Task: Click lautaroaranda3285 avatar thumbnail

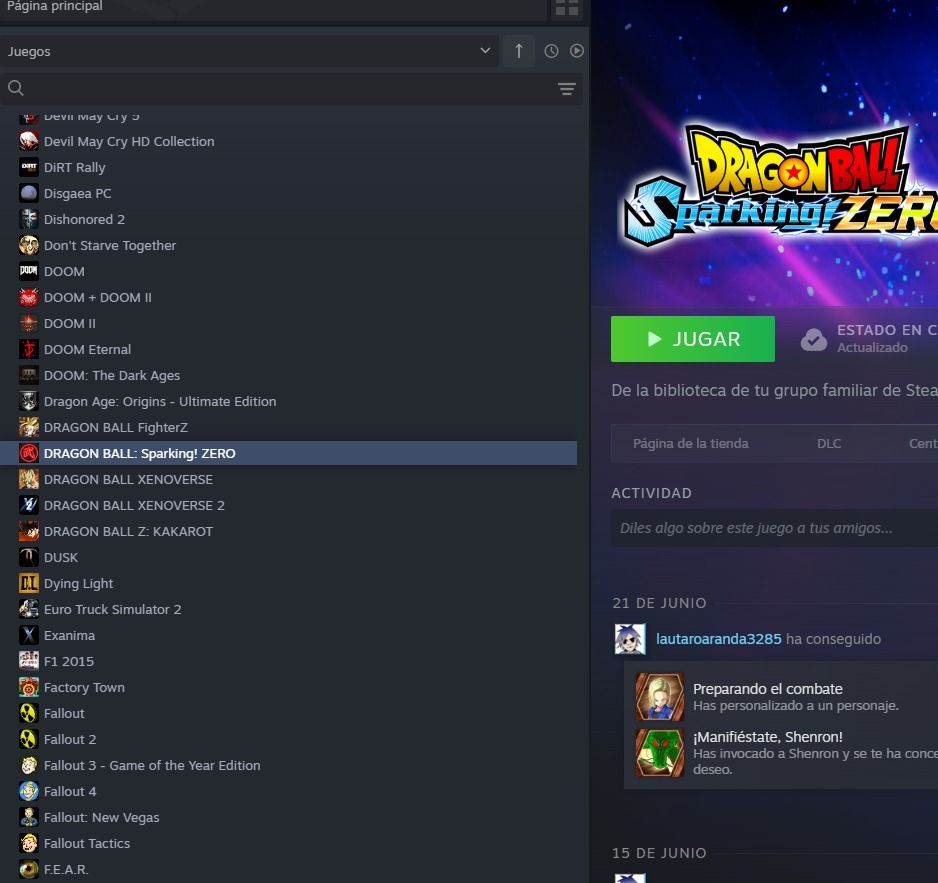Action: click(630, 639)
